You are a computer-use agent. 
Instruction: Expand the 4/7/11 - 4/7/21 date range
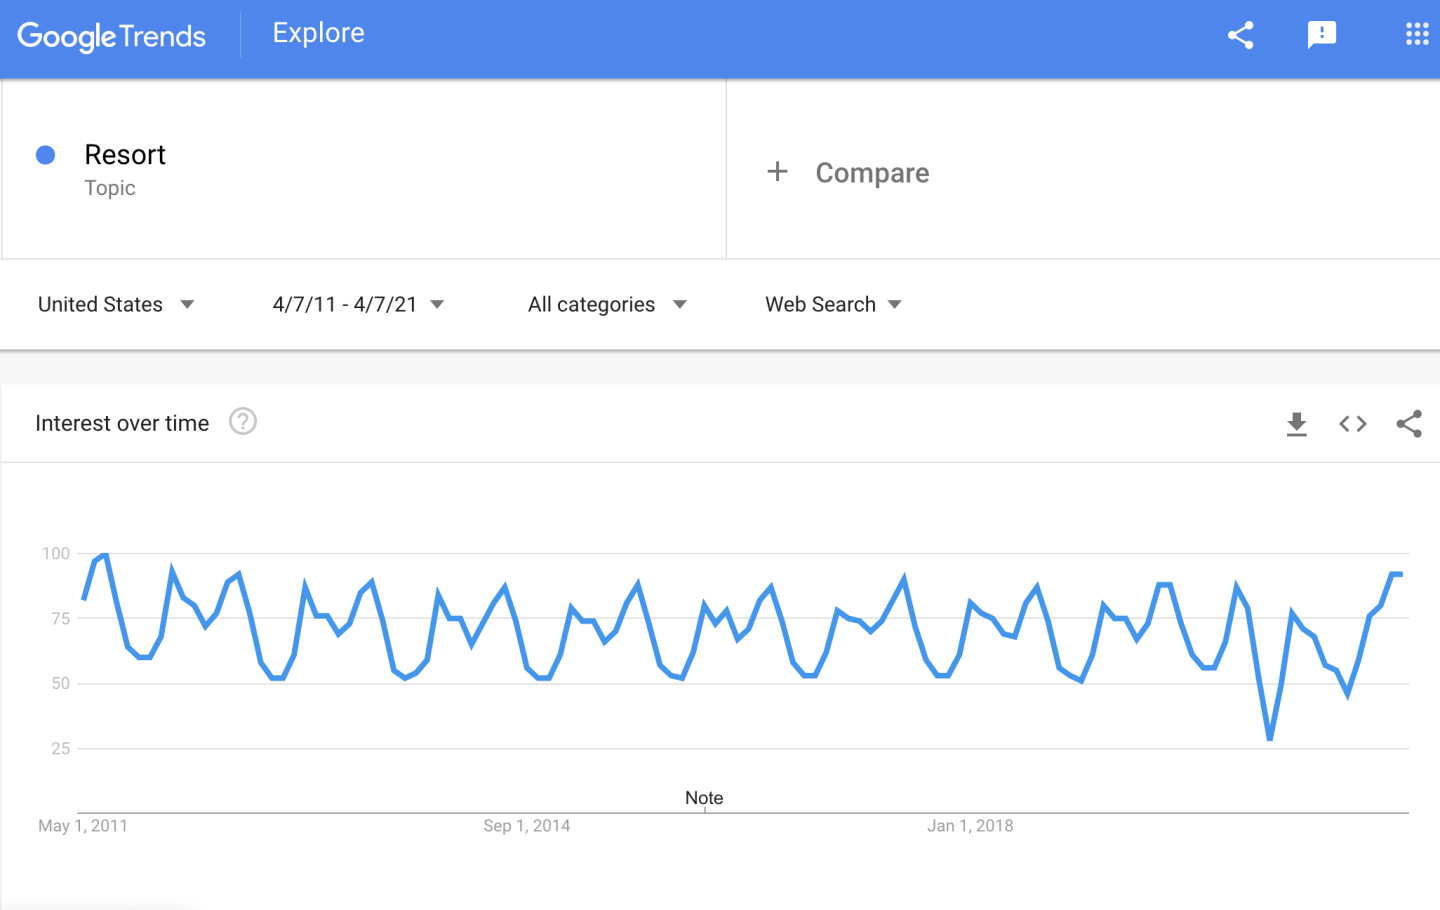tap(358, 304)
